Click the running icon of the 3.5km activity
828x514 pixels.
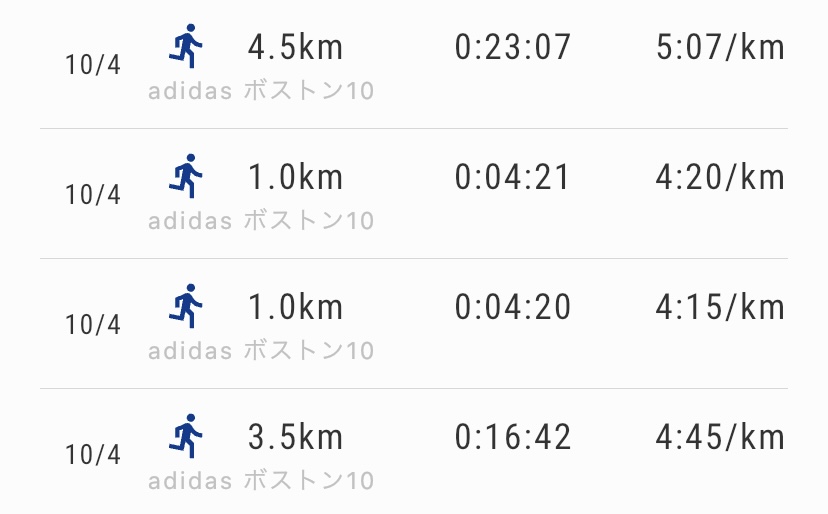(185, 436)
